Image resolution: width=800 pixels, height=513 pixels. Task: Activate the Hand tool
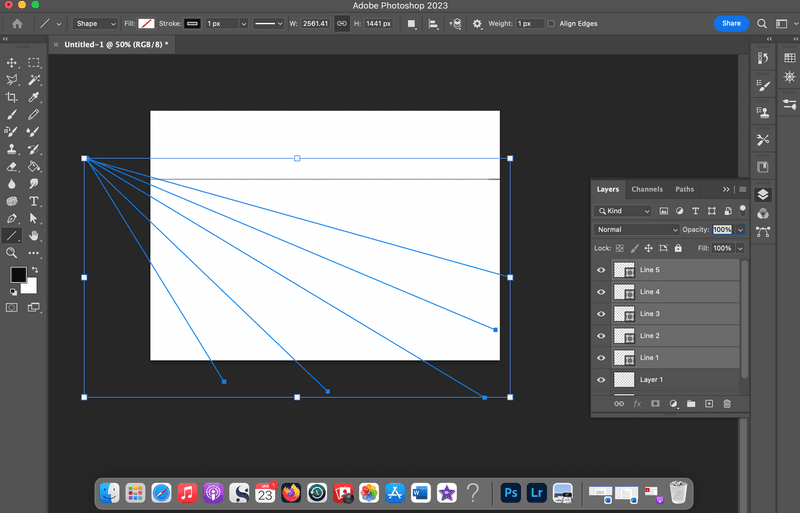click(x=34, y=236)
